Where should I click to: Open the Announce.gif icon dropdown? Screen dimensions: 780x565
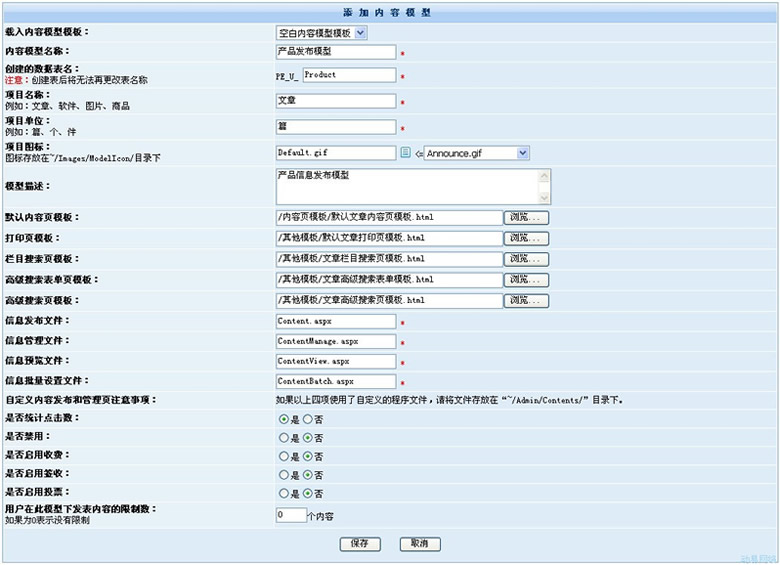pos(477,153)
